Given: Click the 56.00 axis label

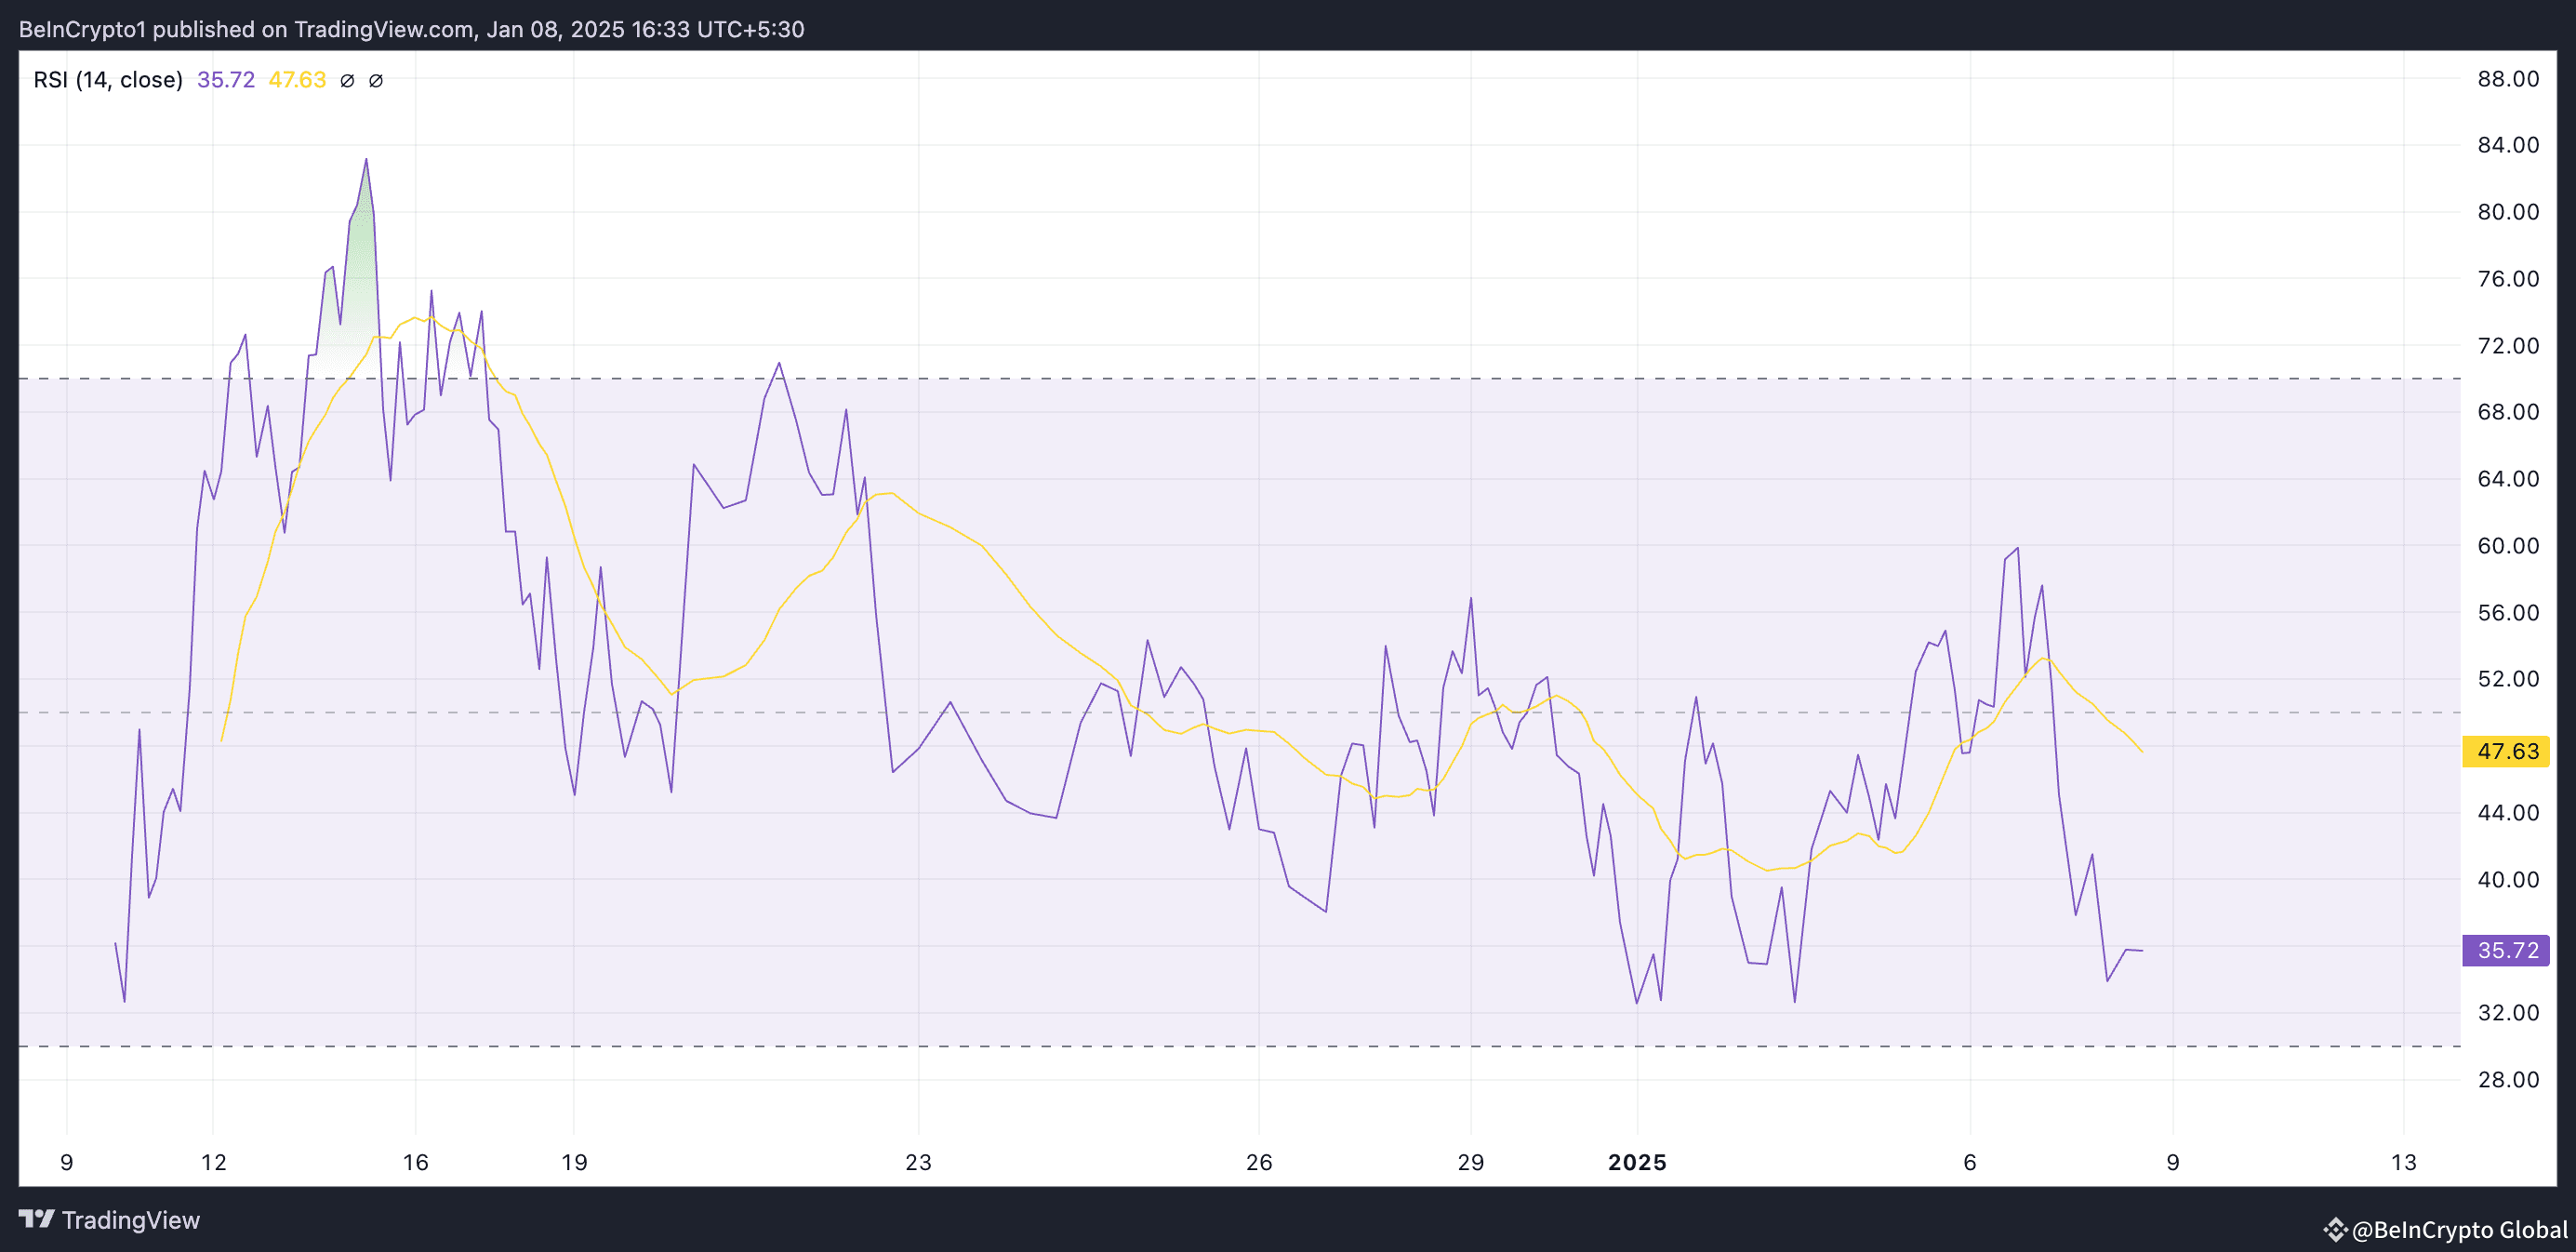Looking at the screenshot, I should pyautogui.click(x=2508, y=613).
